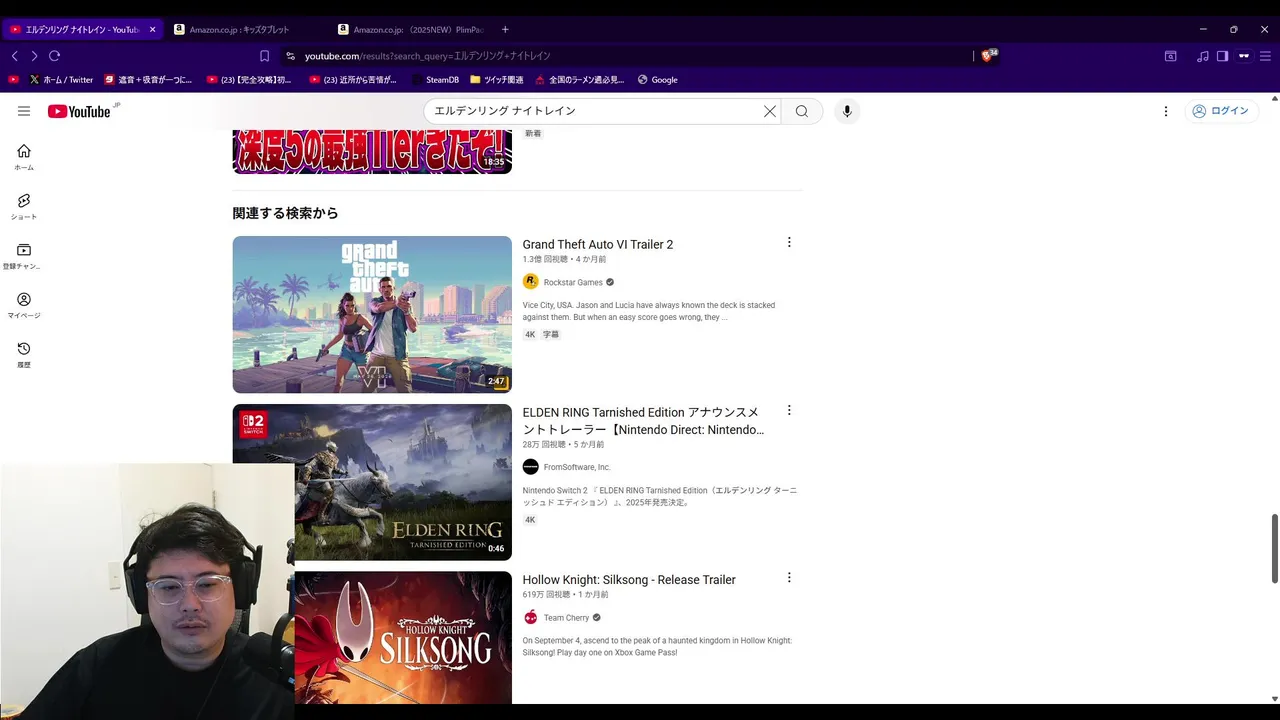Open the music note playlist icon in toolbar
The width and height of the screenshot is (1280, 720).
tap(1202, 56)
